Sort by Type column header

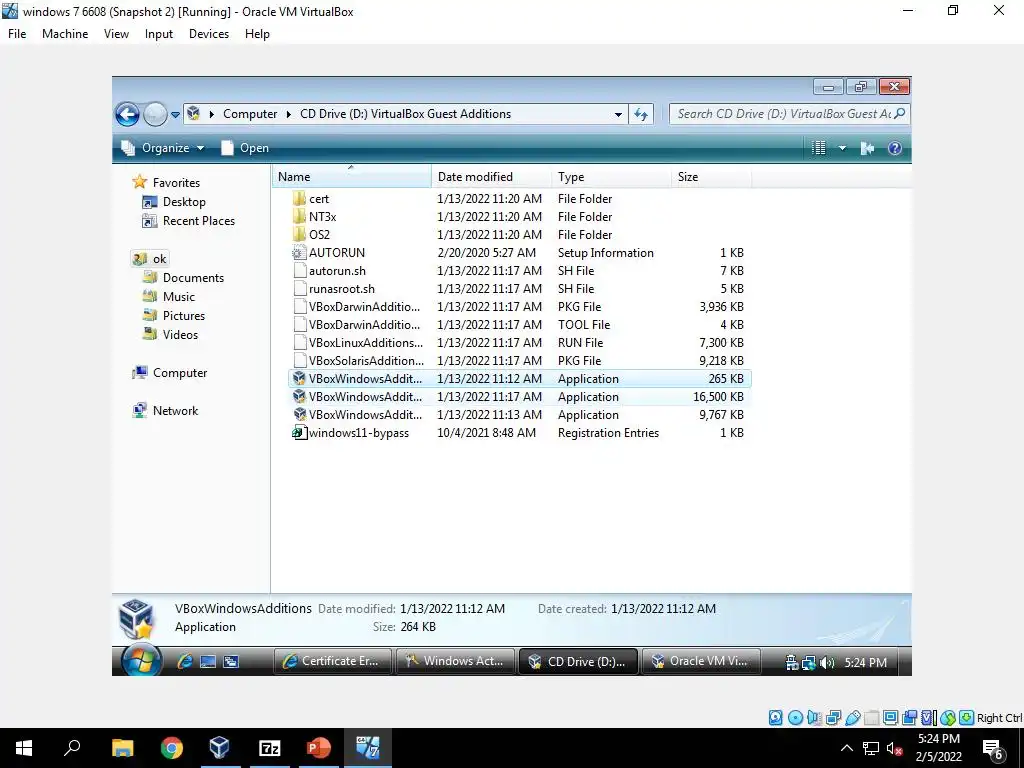(x=611, y=177)
